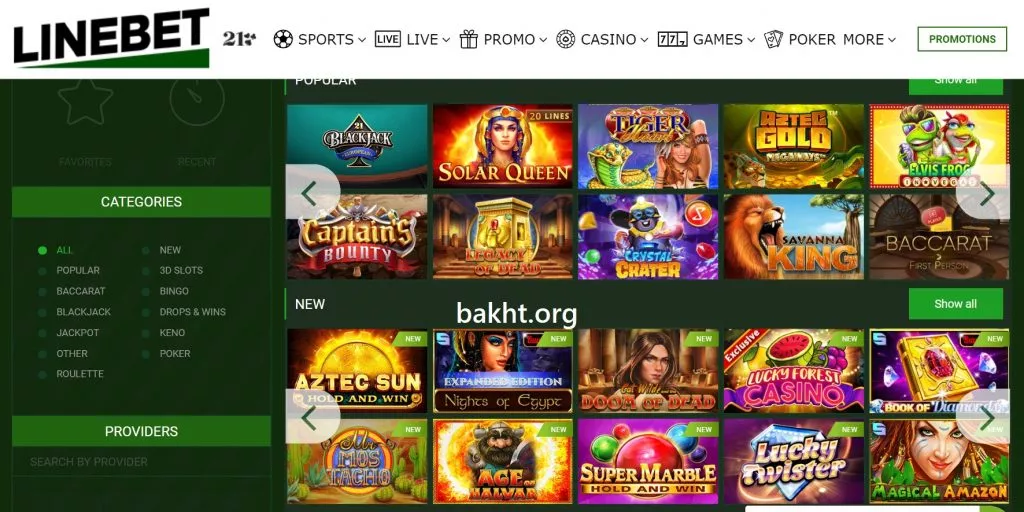The image size is (1024, 512).
Task: Click Show all in the New section
Action: (955, 304)
